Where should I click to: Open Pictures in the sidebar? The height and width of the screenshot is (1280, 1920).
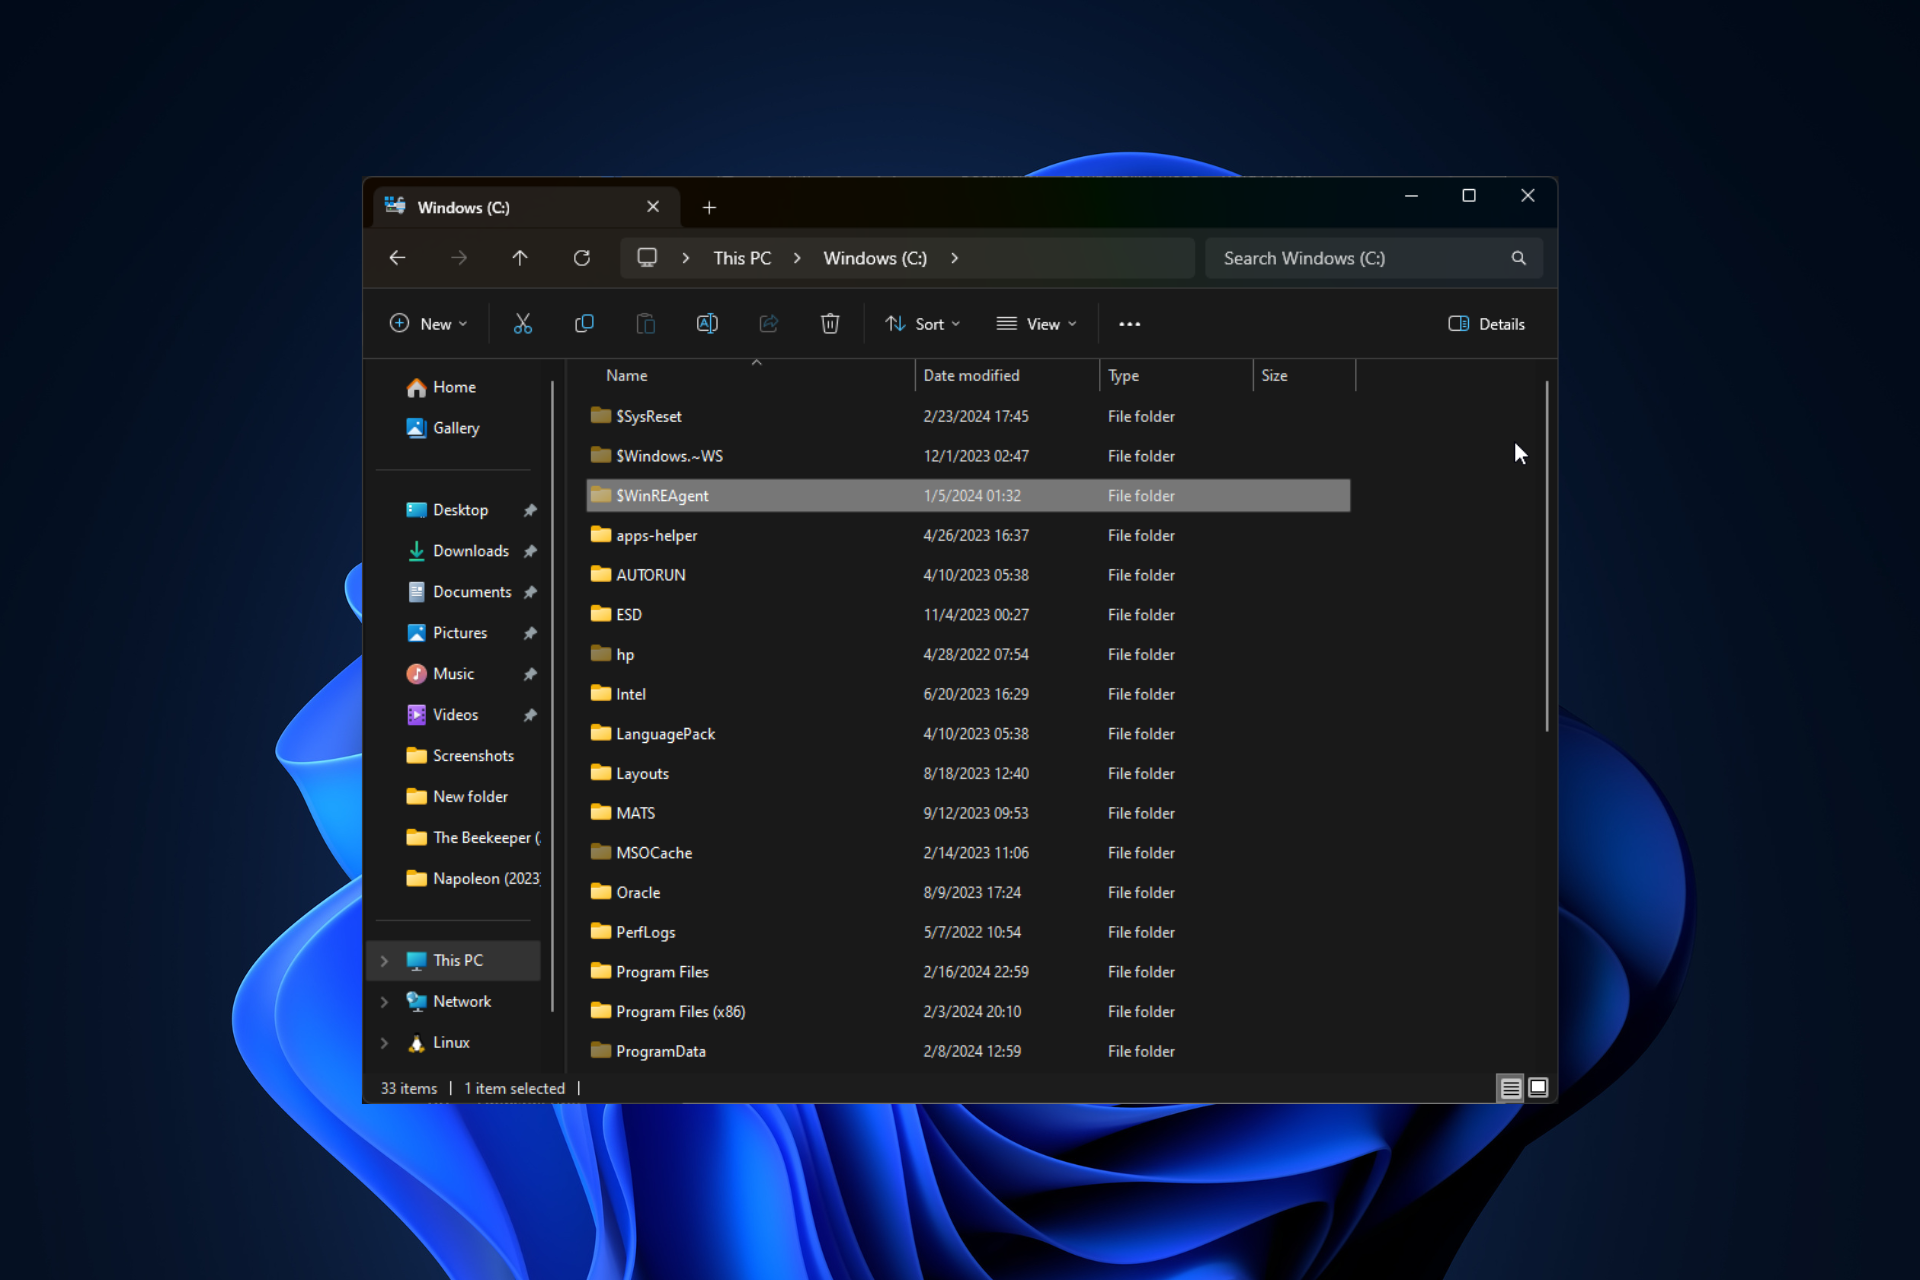coord(447,633)
